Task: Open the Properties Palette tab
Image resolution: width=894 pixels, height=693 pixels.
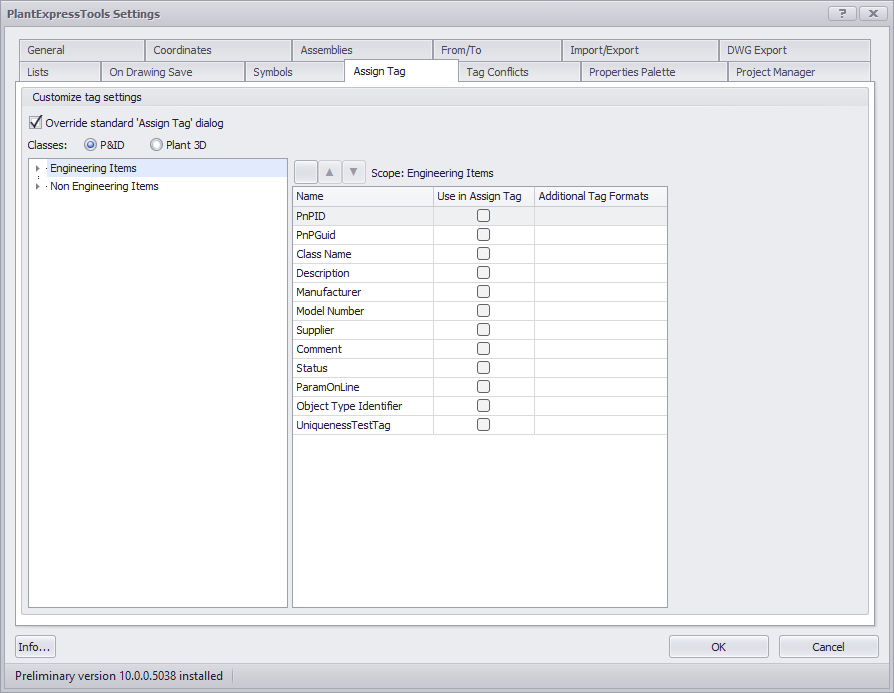Action: pos(655,72)
